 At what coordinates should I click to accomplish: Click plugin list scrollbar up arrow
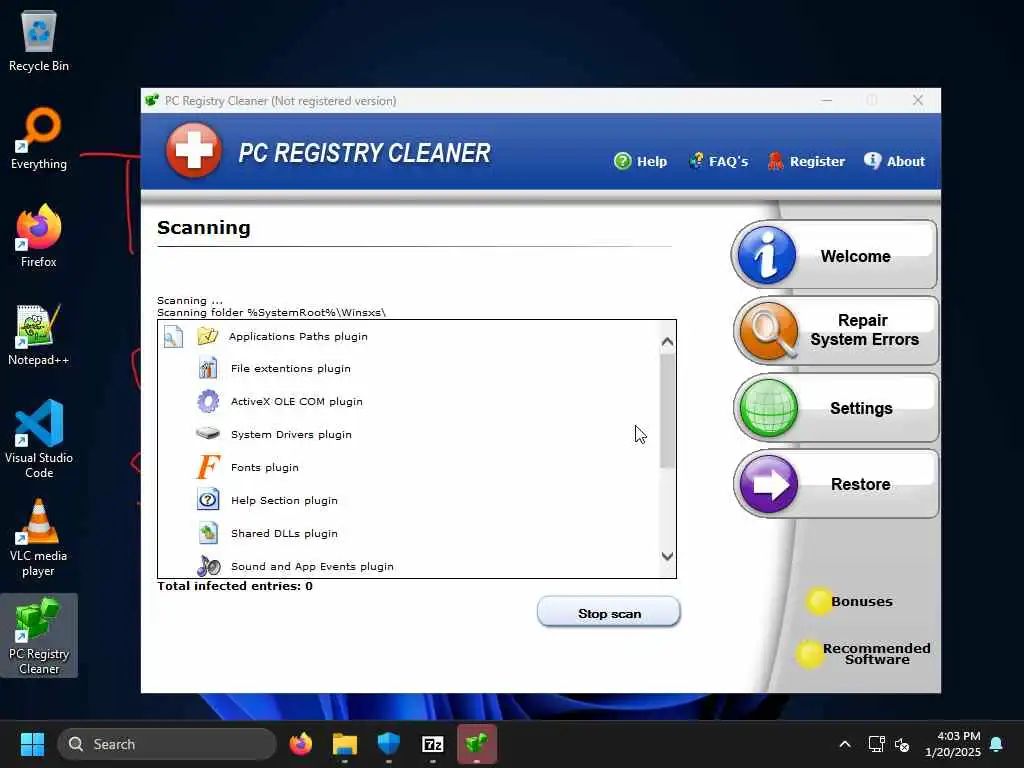click(x=667, y=342)
